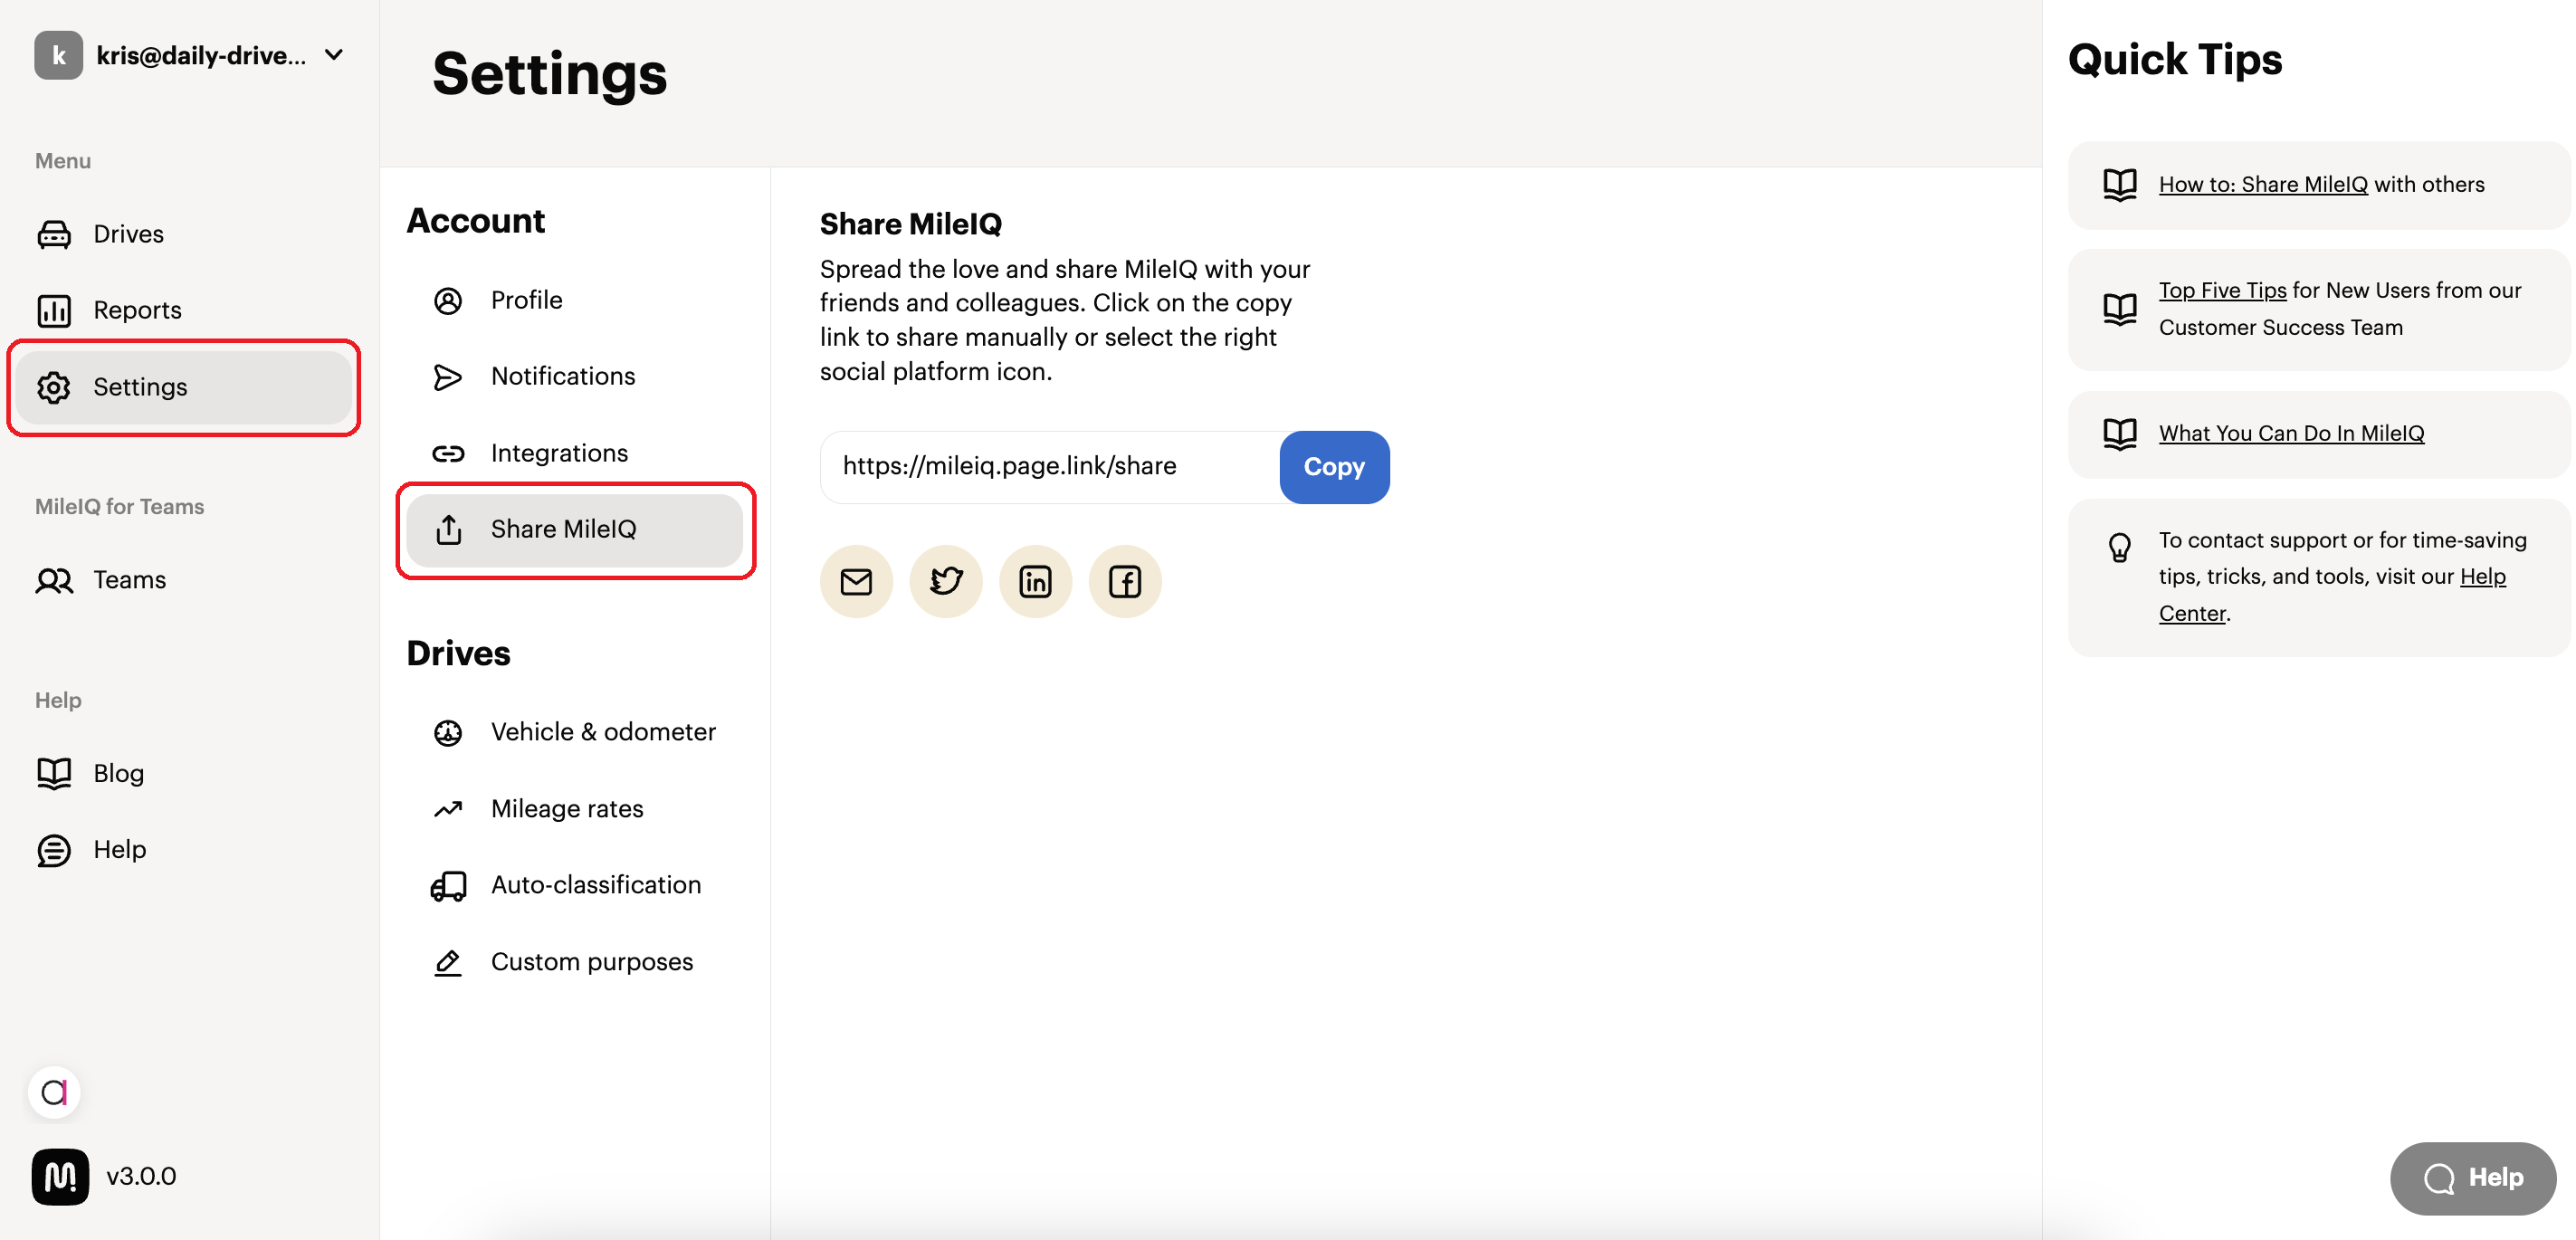
Task: Open Notifications settings
Action: (574, 377)
